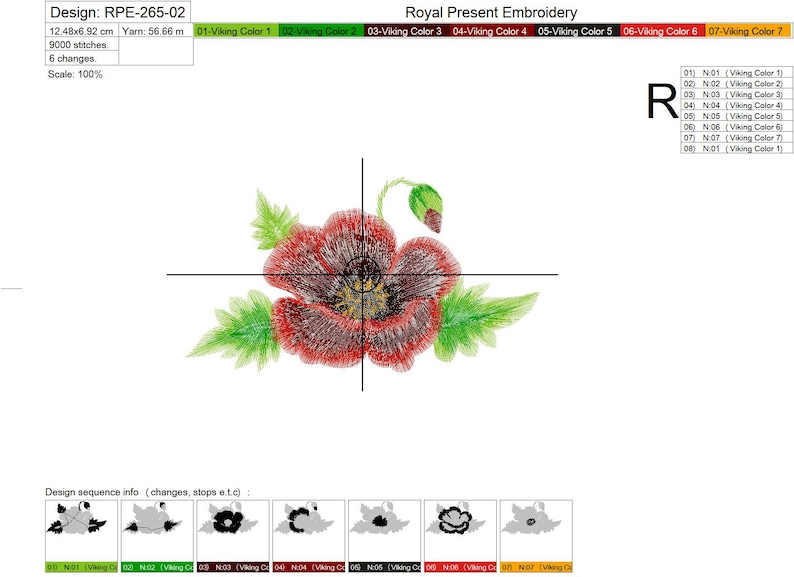Open sequence thumbnail 02 N:02
794x577 pixels.
(157, 536)
